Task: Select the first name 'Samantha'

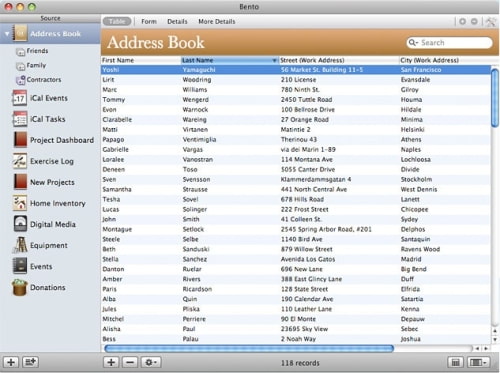Action: pyautogui.click(x=117, y=189)
